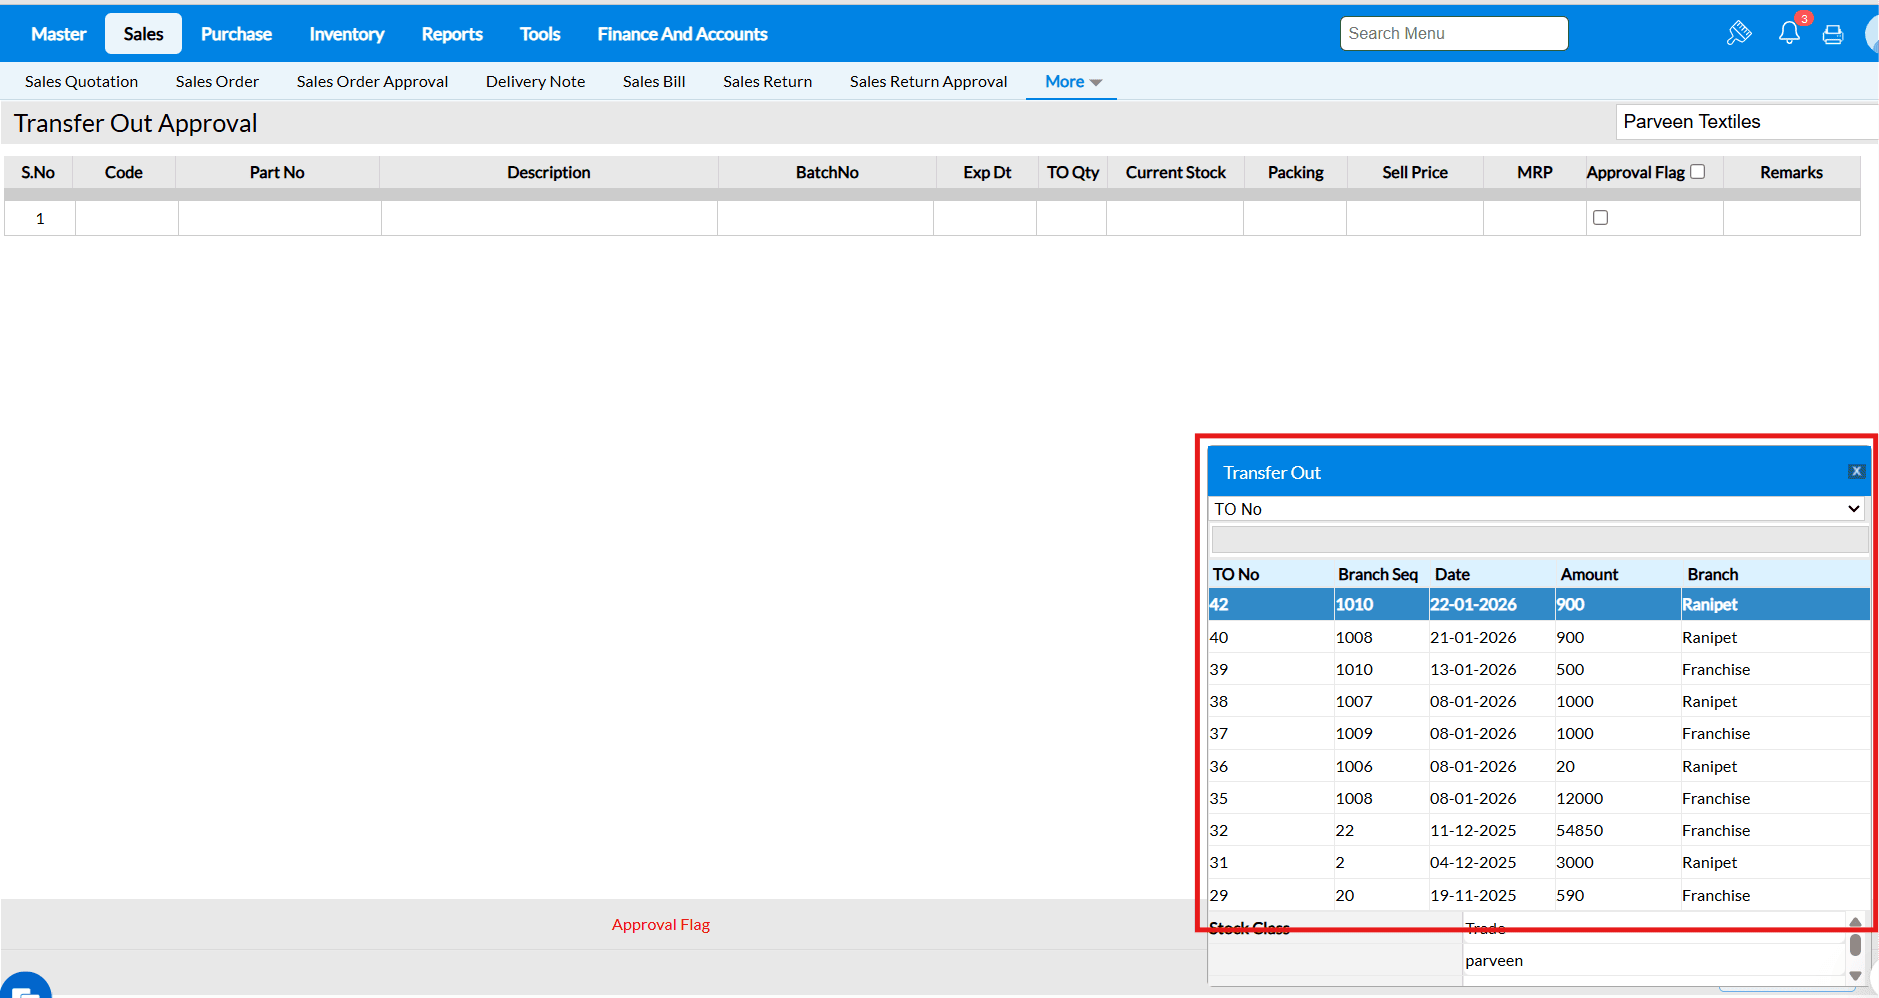The image size is (1879, 998).
Task: Click the scroll up arrow in popup
Action: tap(1855, 922)
